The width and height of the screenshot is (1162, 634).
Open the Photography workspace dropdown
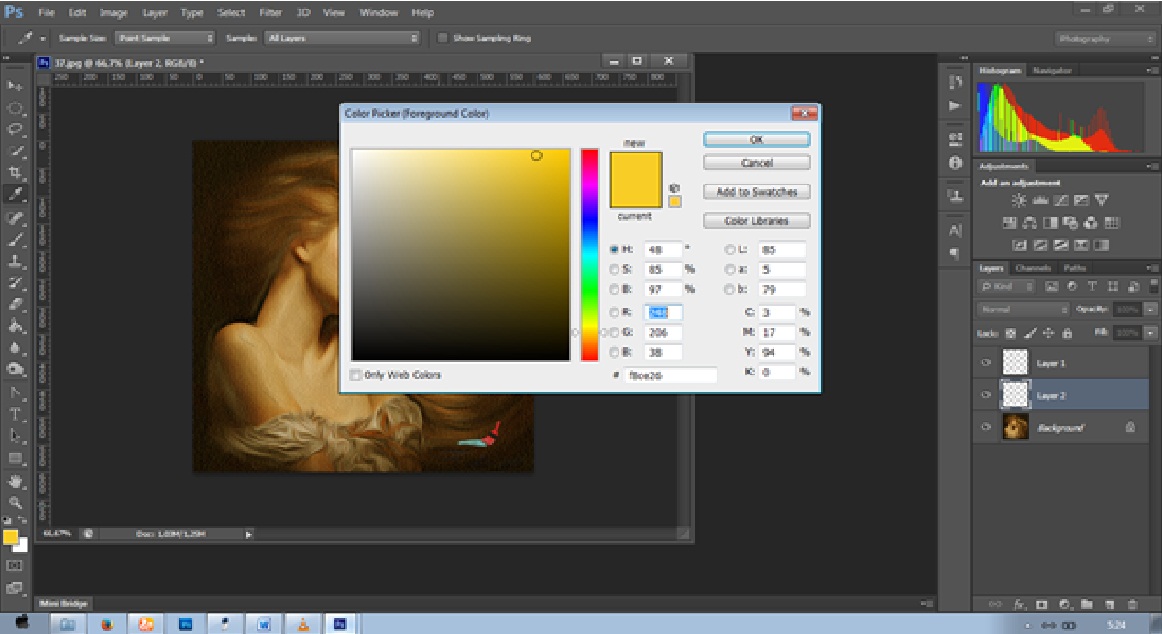(1105, 38)
